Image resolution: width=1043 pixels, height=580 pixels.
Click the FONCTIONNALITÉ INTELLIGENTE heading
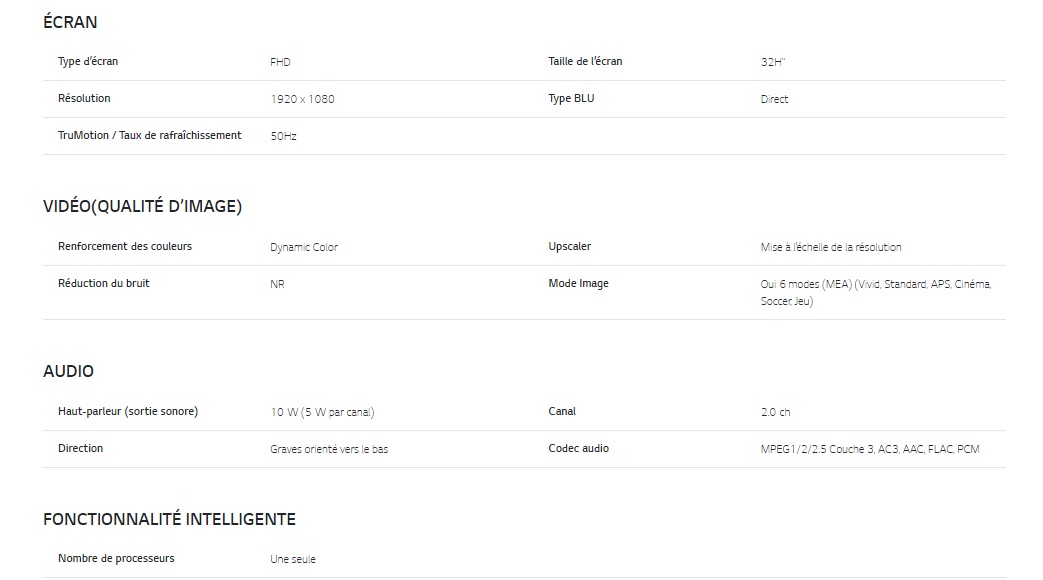(169, 519)
